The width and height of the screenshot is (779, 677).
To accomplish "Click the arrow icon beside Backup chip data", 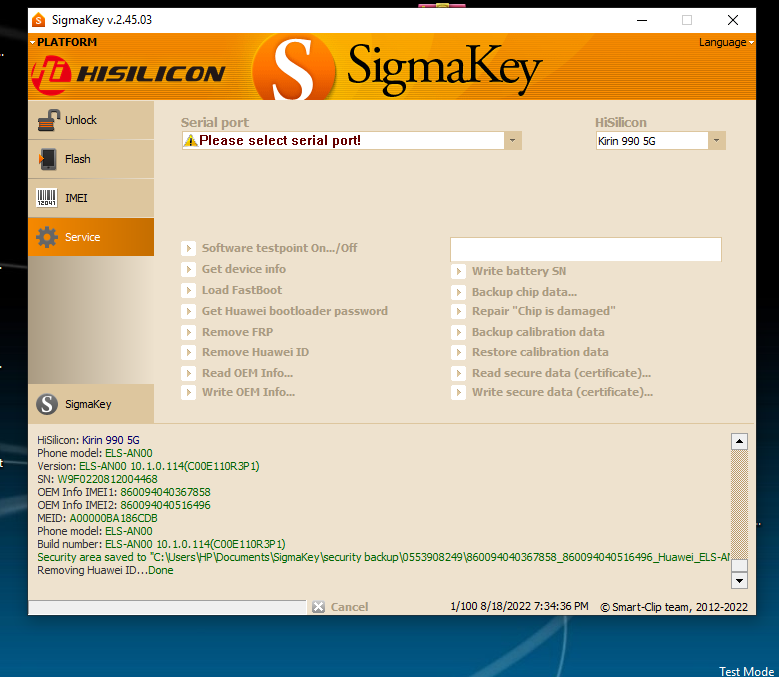I will (459, 292).
